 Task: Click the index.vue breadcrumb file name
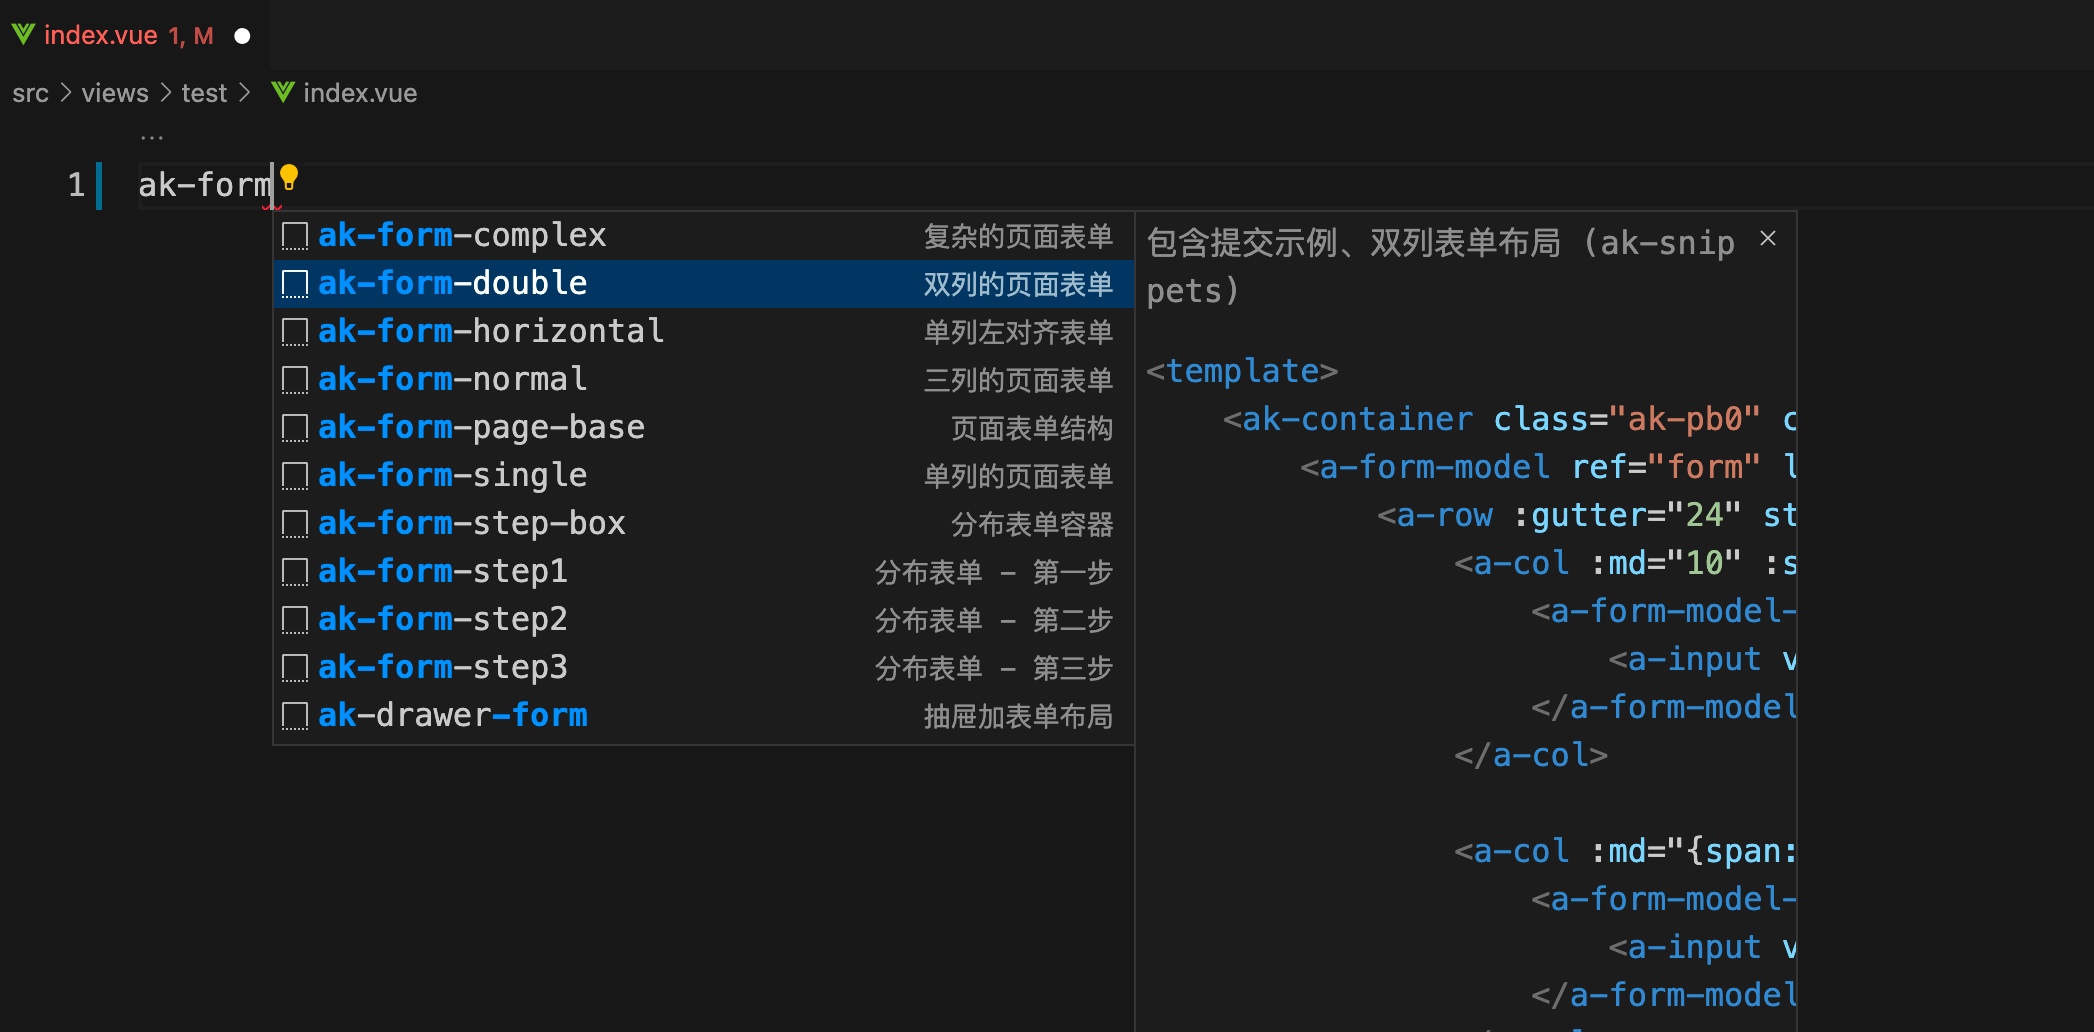point(359,93)
